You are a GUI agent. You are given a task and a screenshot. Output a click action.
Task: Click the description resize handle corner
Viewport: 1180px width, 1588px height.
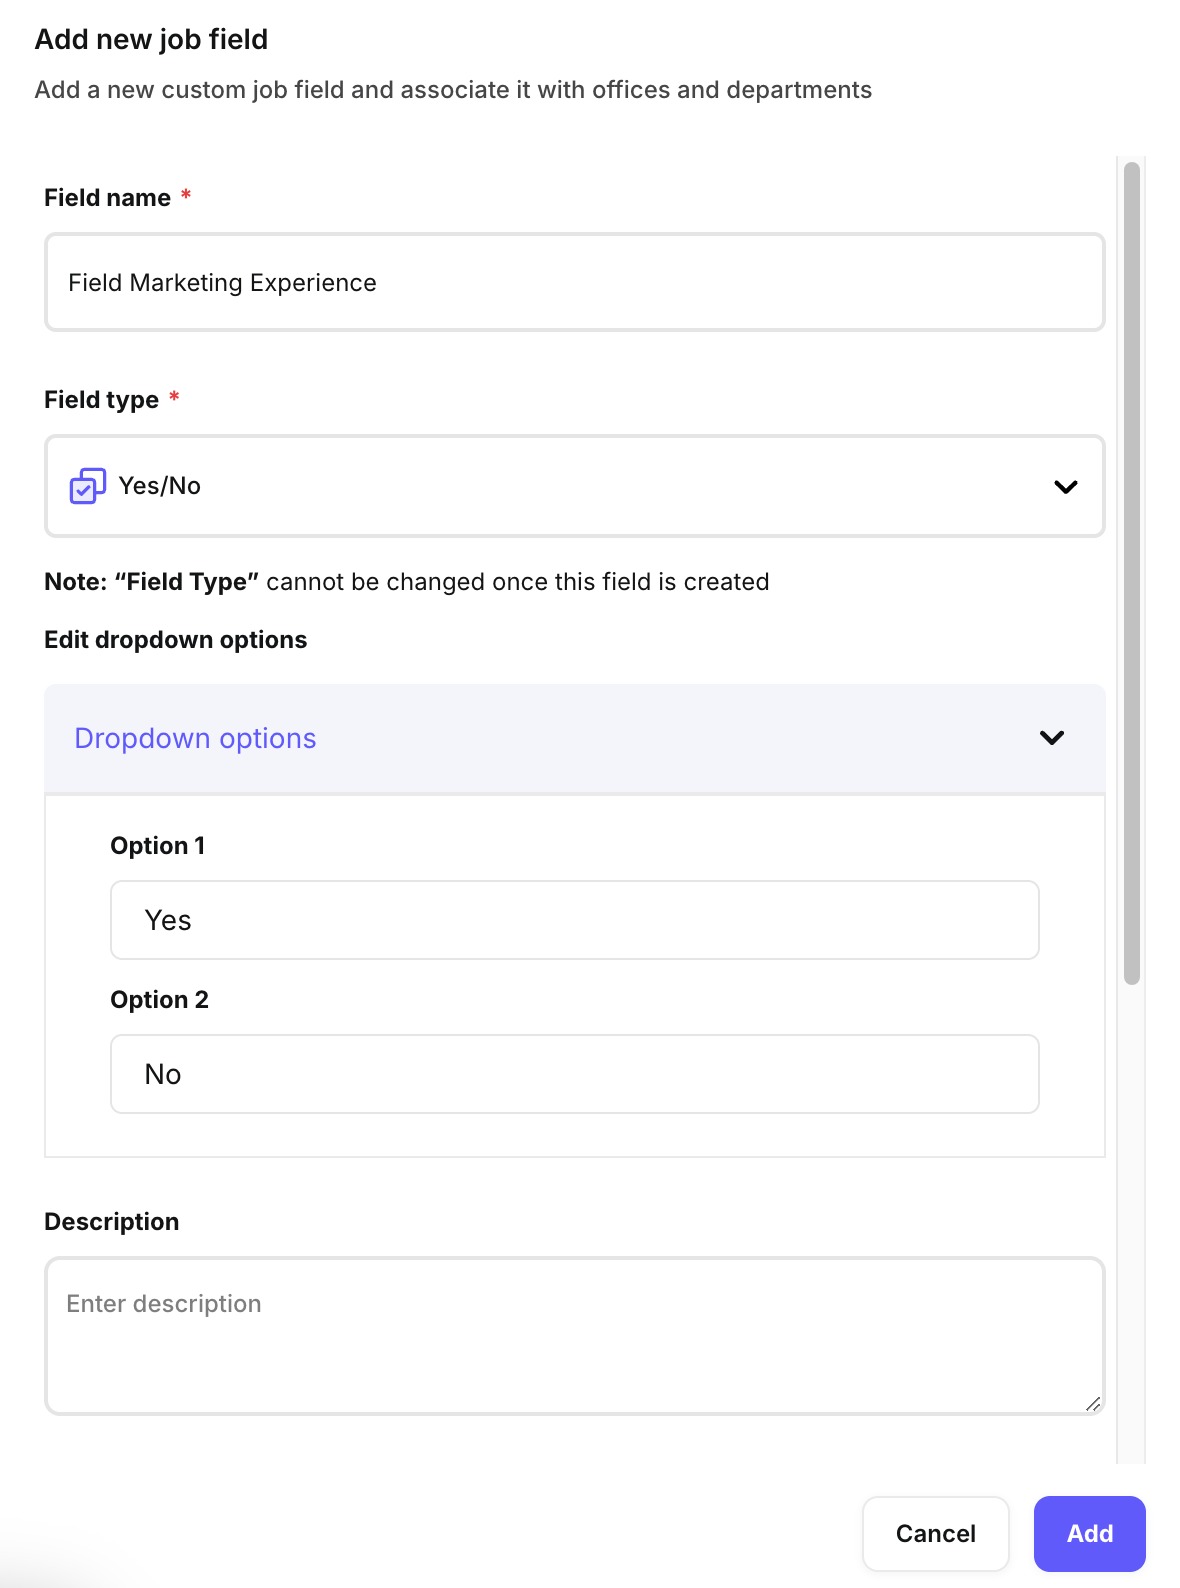point(1093,1404)
